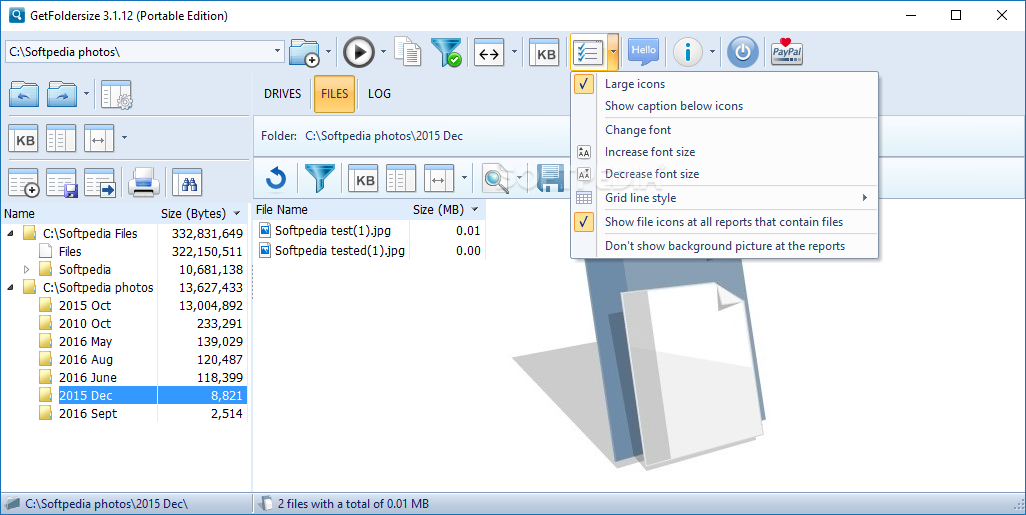The height and width of the screenshot is (515, 1026).
Task: Click the forward folder navigation icon
Action: coord(63,94)
